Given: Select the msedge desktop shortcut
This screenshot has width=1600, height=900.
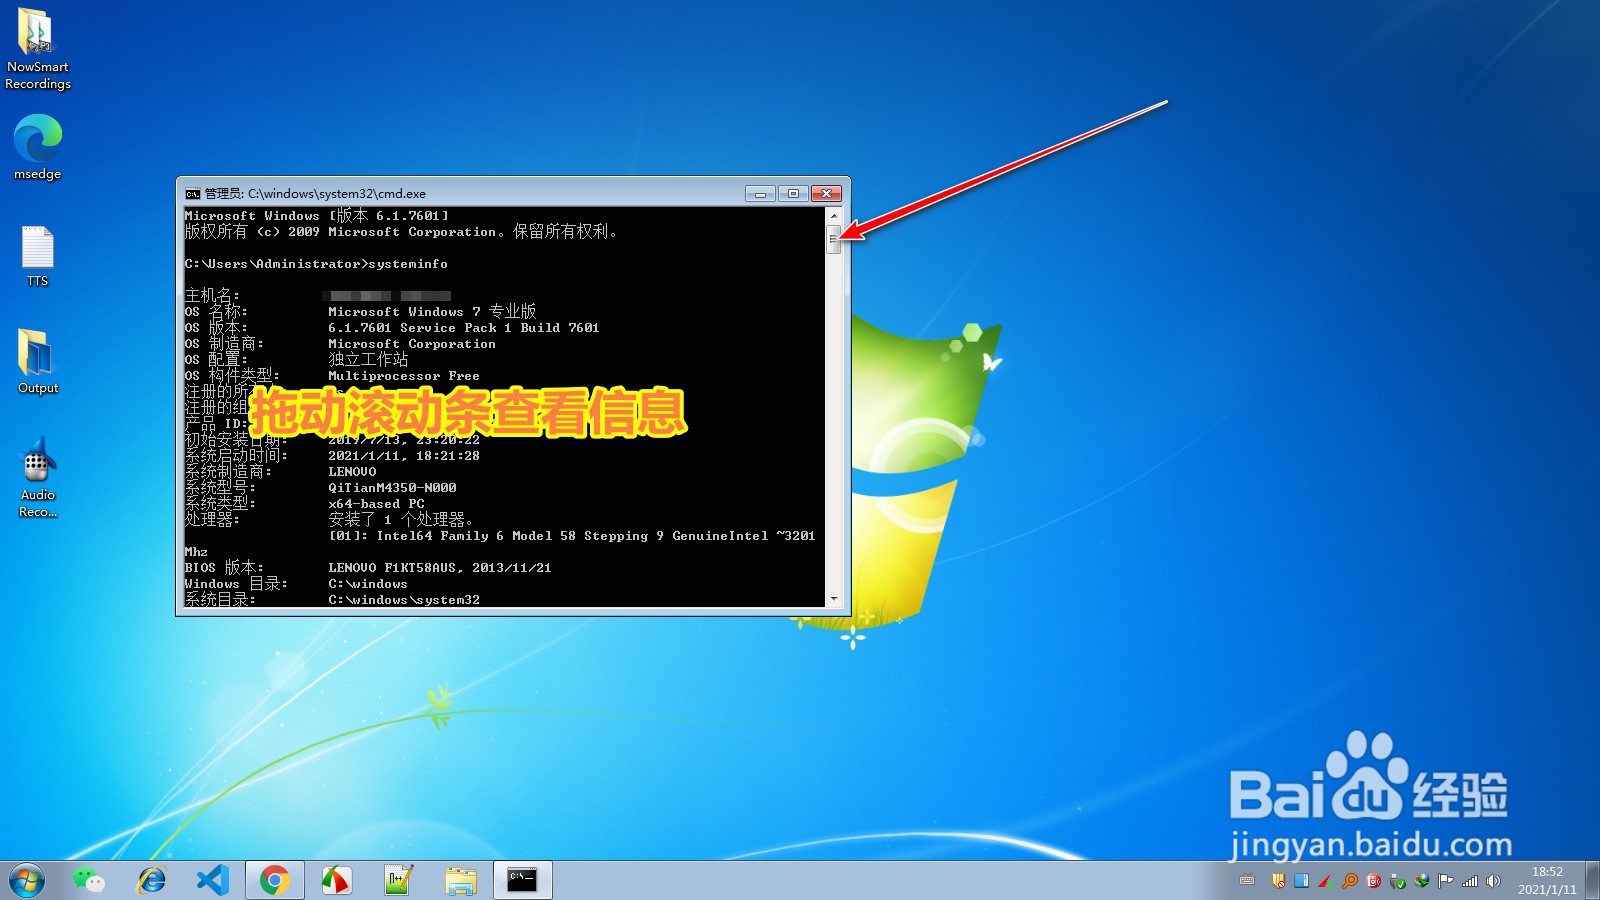Looking at the screenshot, I should click(37, 147).
